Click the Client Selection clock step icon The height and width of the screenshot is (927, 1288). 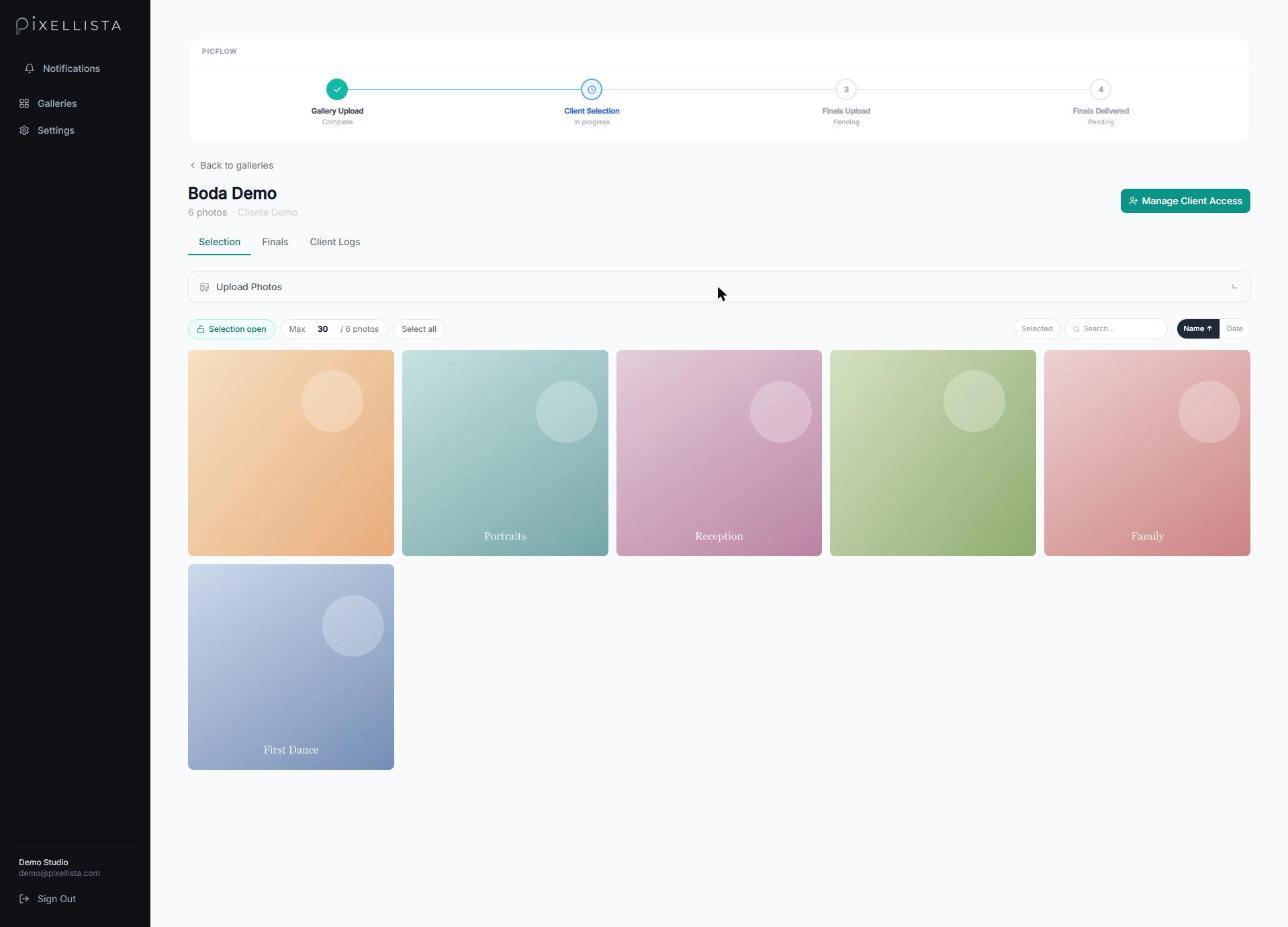(591, 89)
